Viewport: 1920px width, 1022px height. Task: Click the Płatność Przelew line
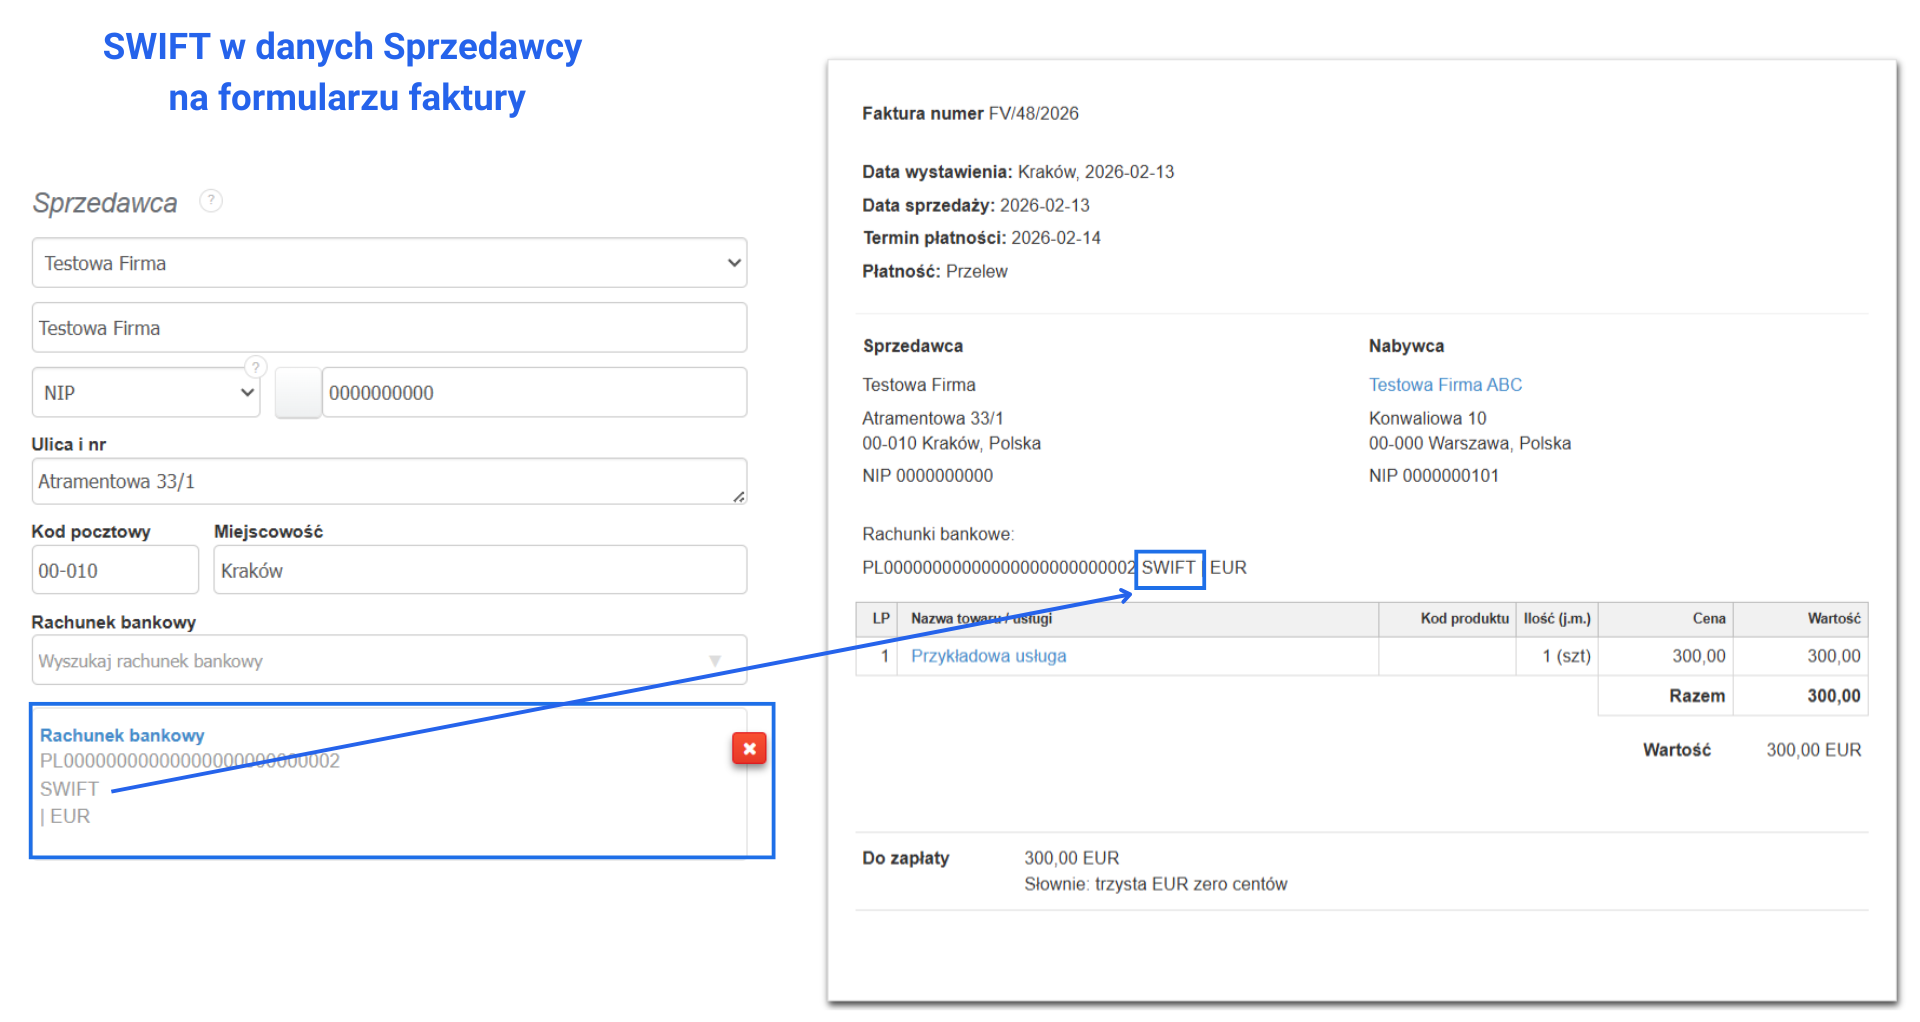(x=935, y=271)
